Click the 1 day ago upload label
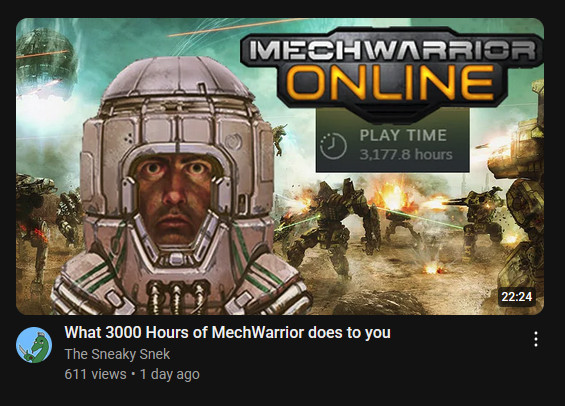Image resolution: width=565 pixels, height=406 pixels. pos(170,374)
